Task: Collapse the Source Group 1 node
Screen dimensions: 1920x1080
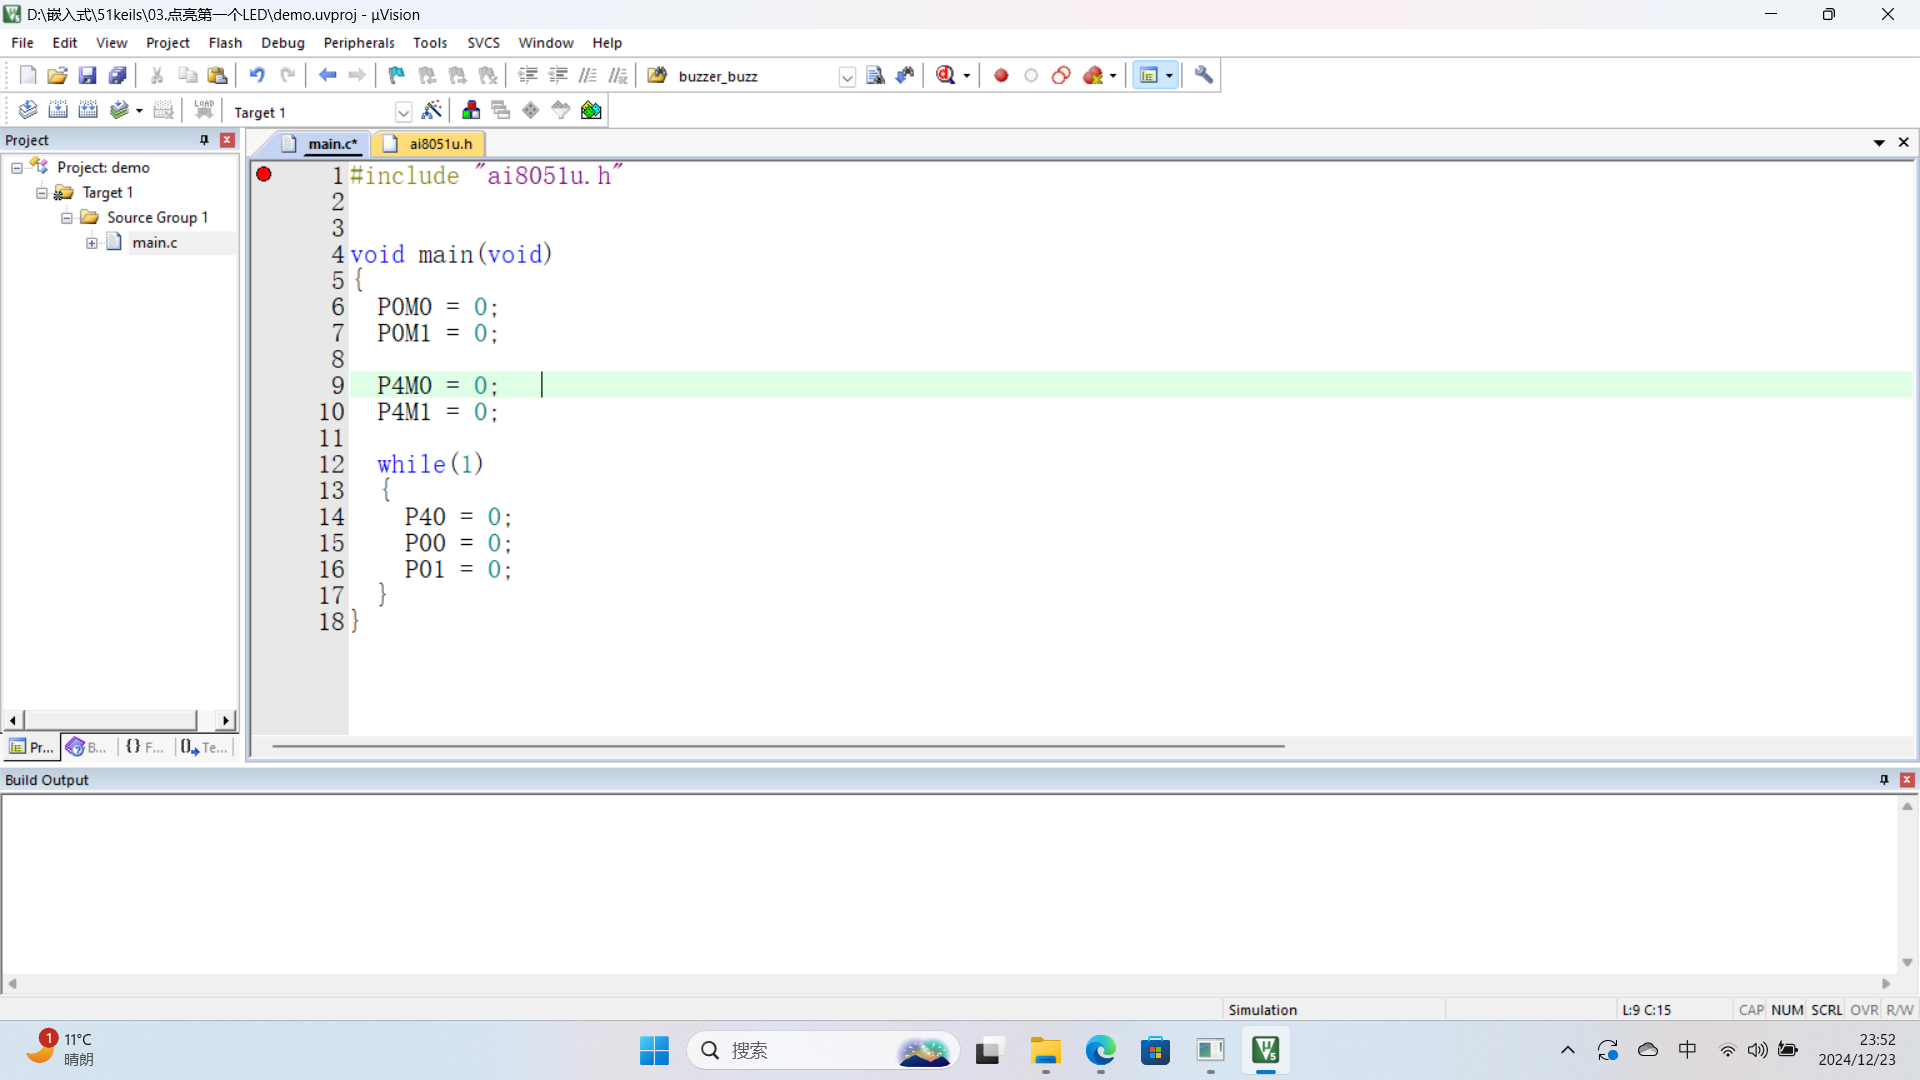Action: point(67,218)
